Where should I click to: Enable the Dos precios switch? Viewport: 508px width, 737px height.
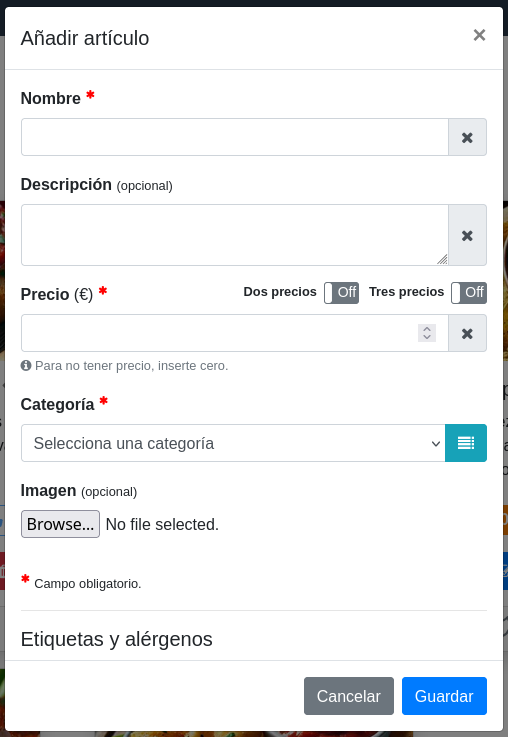[341, 293]
